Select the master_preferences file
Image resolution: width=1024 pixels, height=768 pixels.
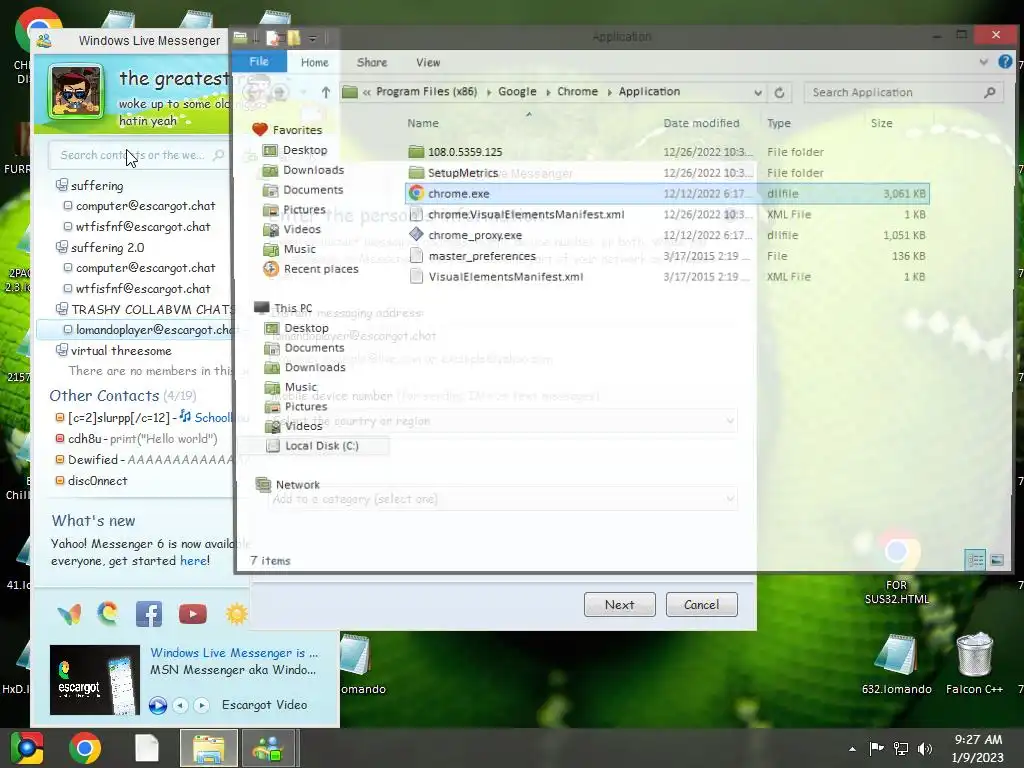pyautogui.click(x=482, y=256)
